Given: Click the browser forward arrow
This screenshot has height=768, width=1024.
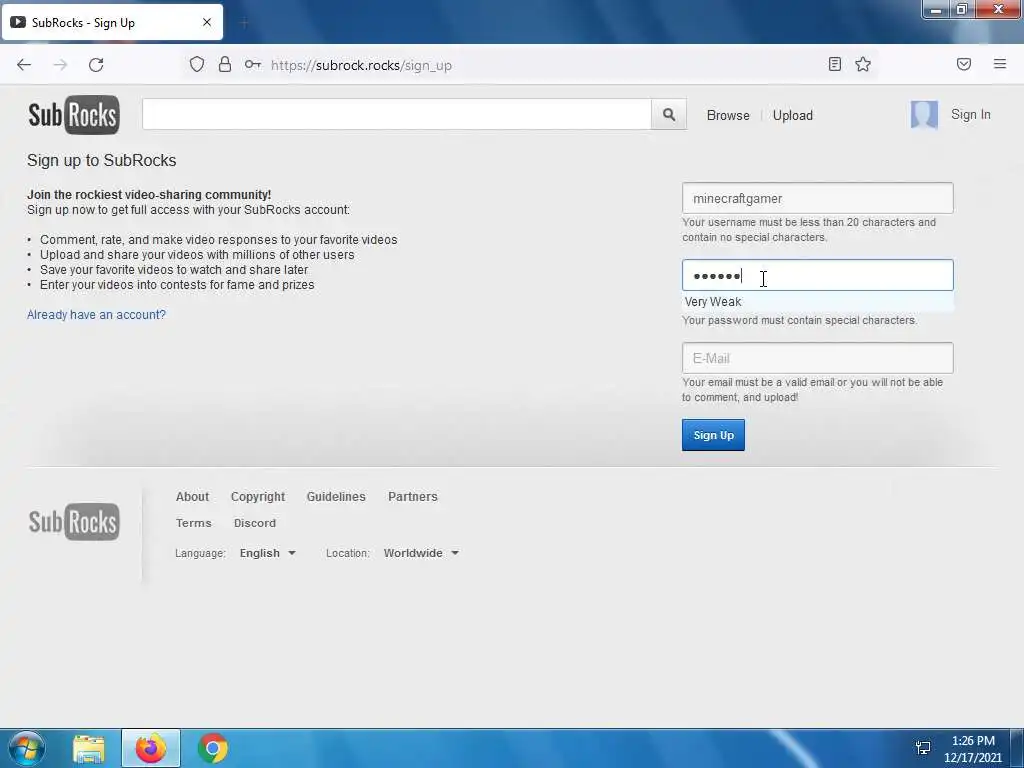Looking at the screenshot, I should (60, 65).
